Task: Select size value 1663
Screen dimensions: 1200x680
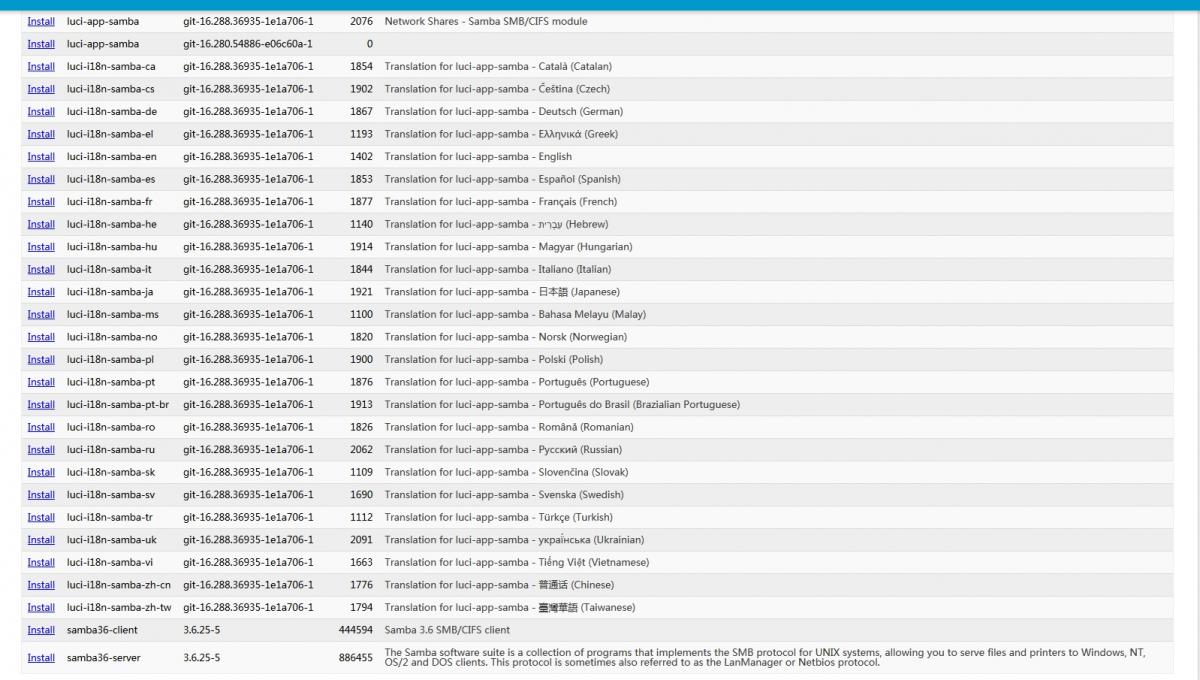Action: 362,562
